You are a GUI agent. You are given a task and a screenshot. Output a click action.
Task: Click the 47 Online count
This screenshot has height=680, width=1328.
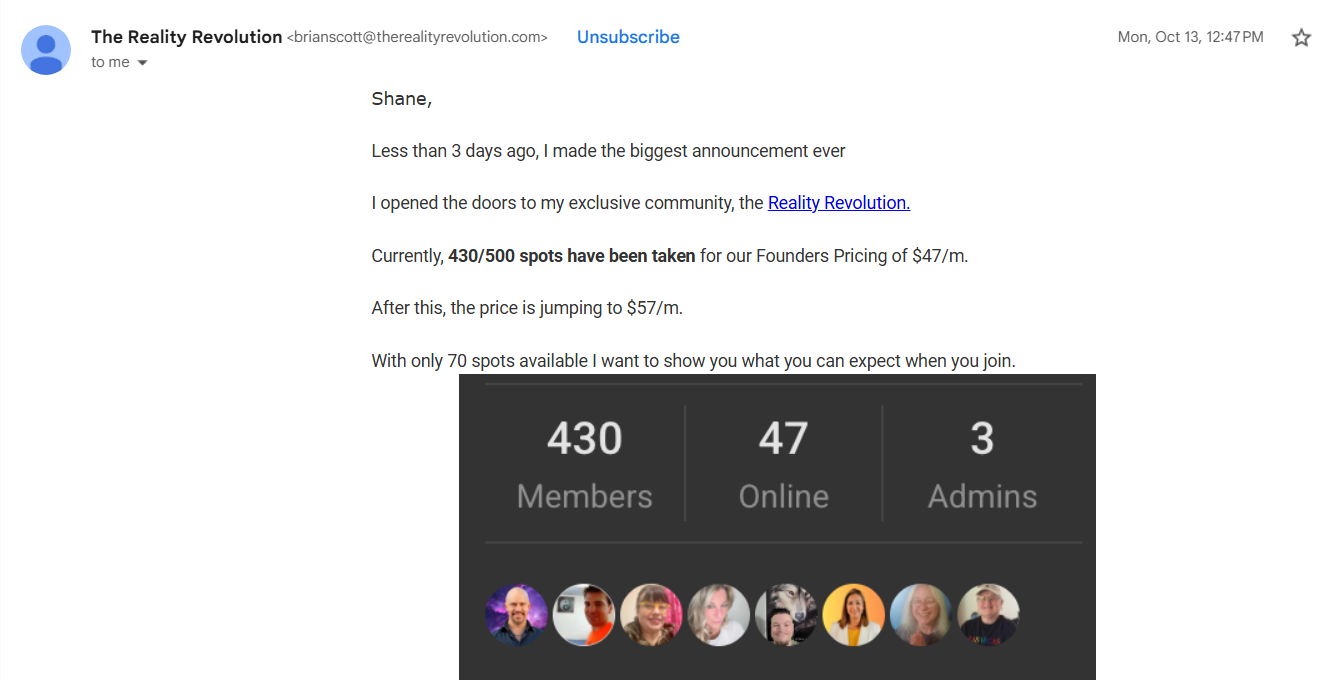coord(783,464)
